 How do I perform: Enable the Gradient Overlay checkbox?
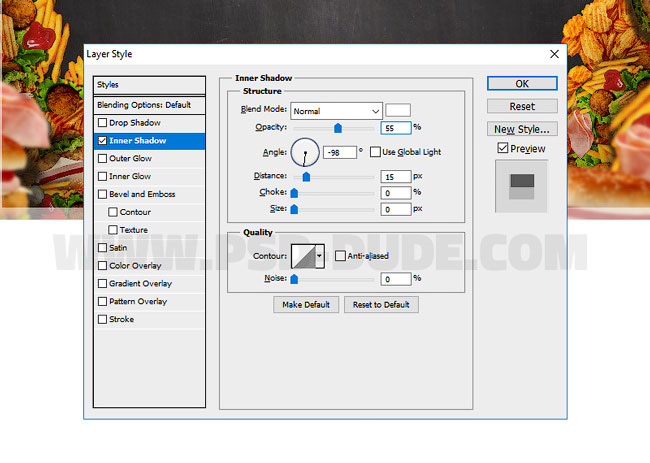point(102,283)
